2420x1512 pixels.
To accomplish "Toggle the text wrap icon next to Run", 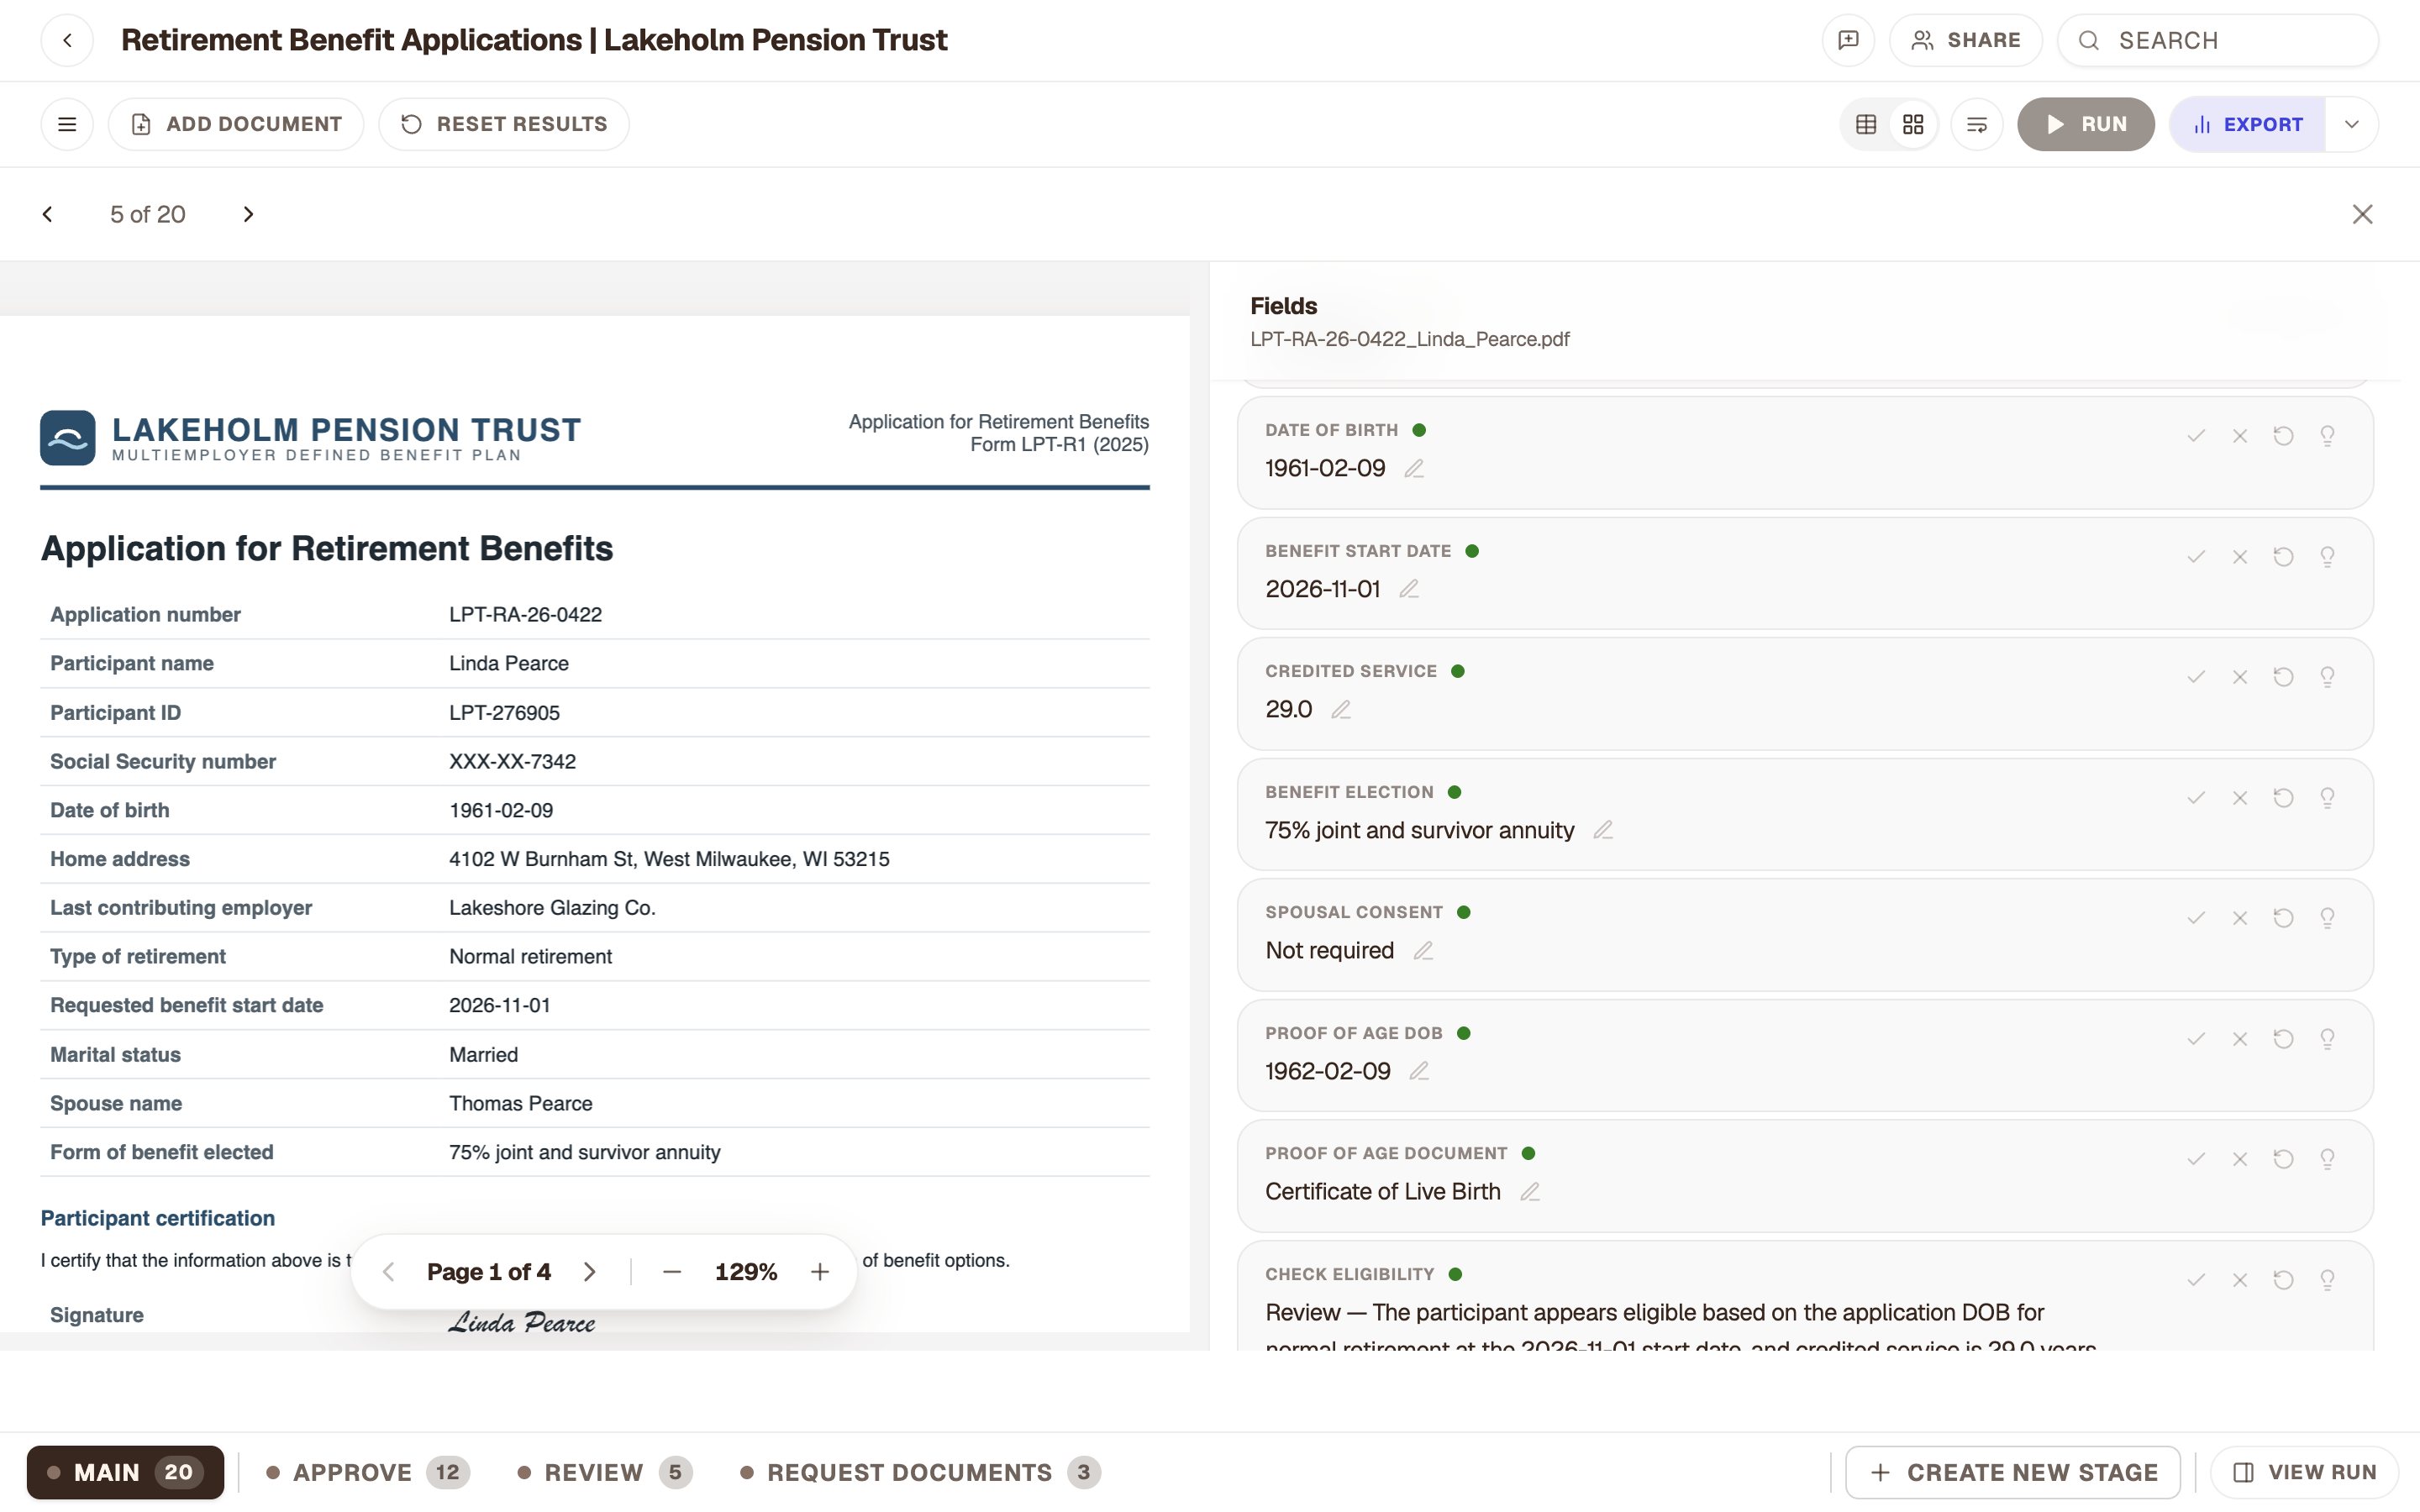I will (1977, 124).
